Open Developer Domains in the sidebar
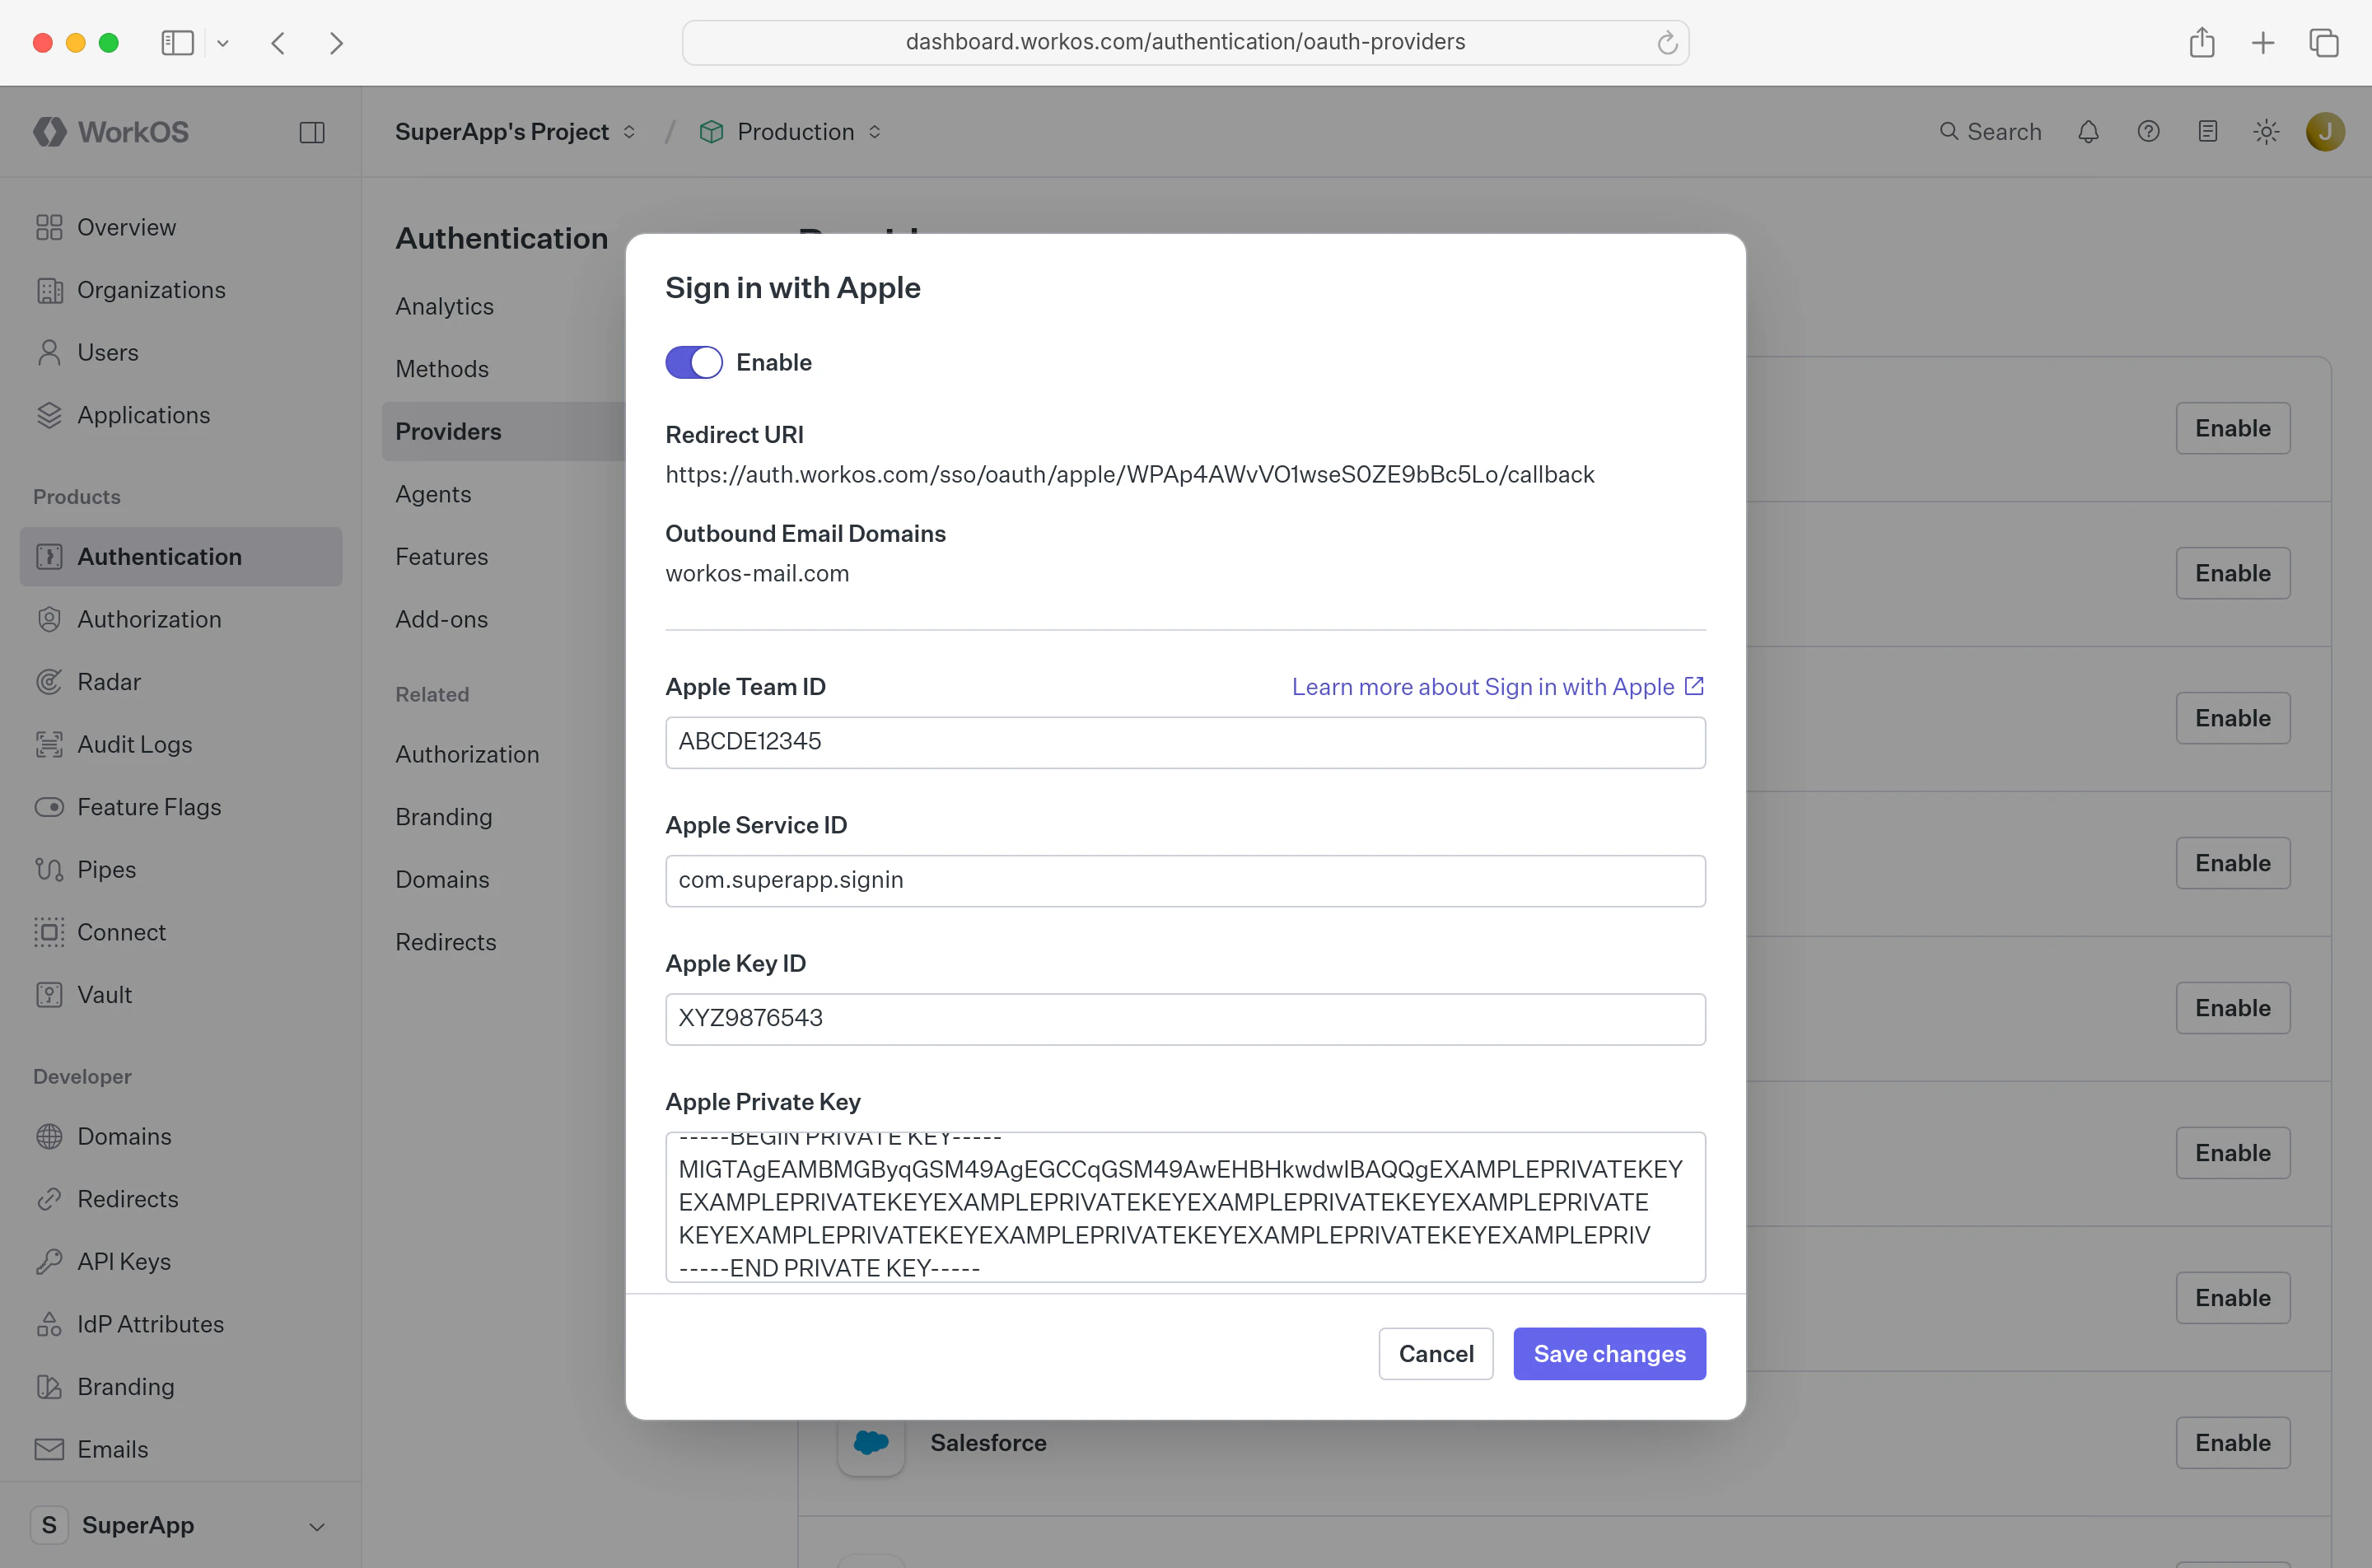This screenshot has height=1568, width=2372. point(181,1136)
